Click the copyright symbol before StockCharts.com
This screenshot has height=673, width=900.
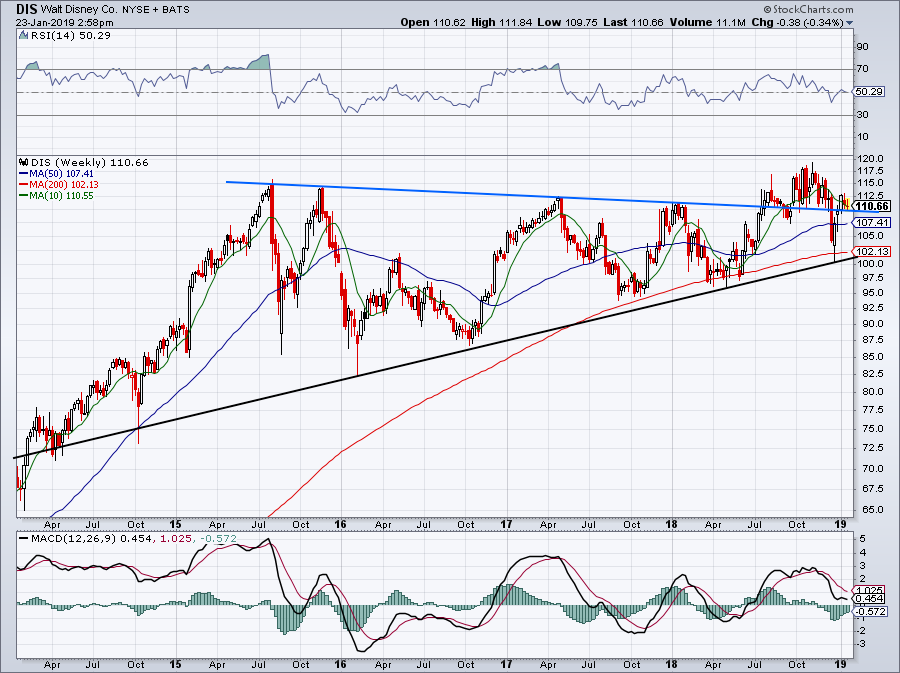pos(767,9)
